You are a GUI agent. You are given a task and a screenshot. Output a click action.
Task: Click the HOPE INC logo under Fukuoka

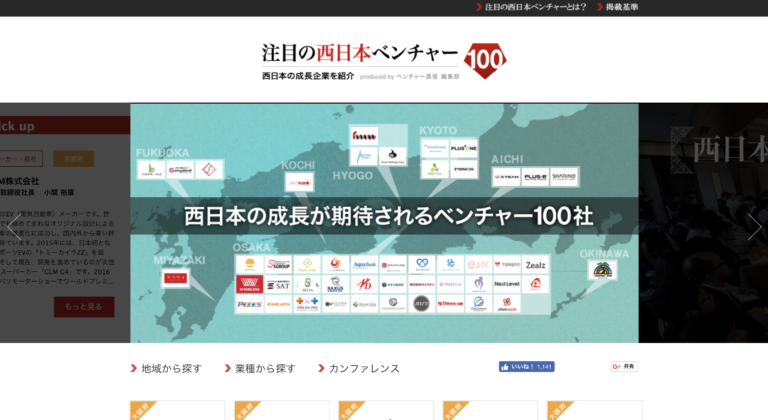[x=151, y=170]
